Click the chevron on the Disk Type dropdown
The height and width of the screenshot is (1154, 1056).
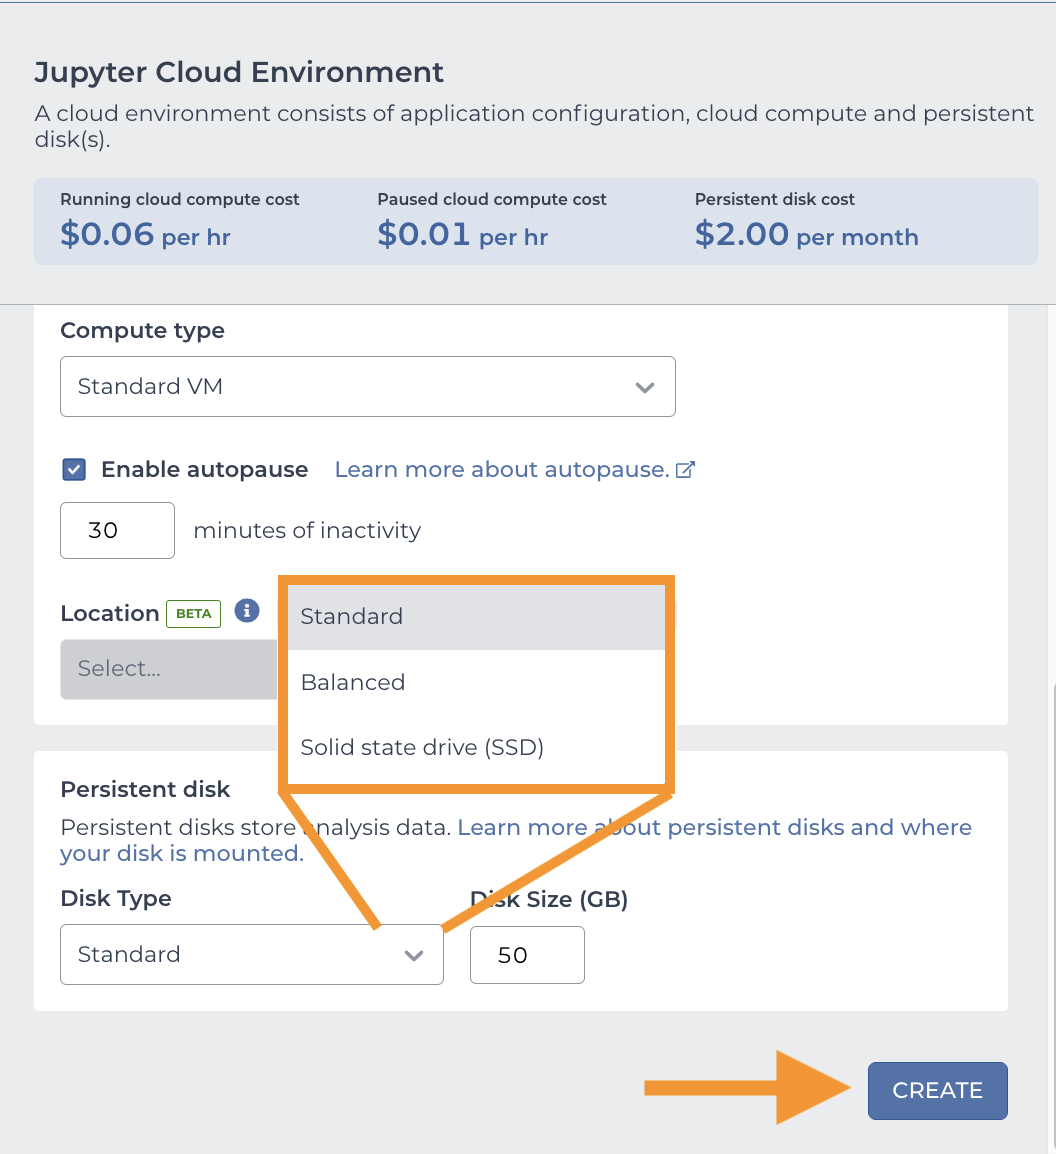[414, 955]
